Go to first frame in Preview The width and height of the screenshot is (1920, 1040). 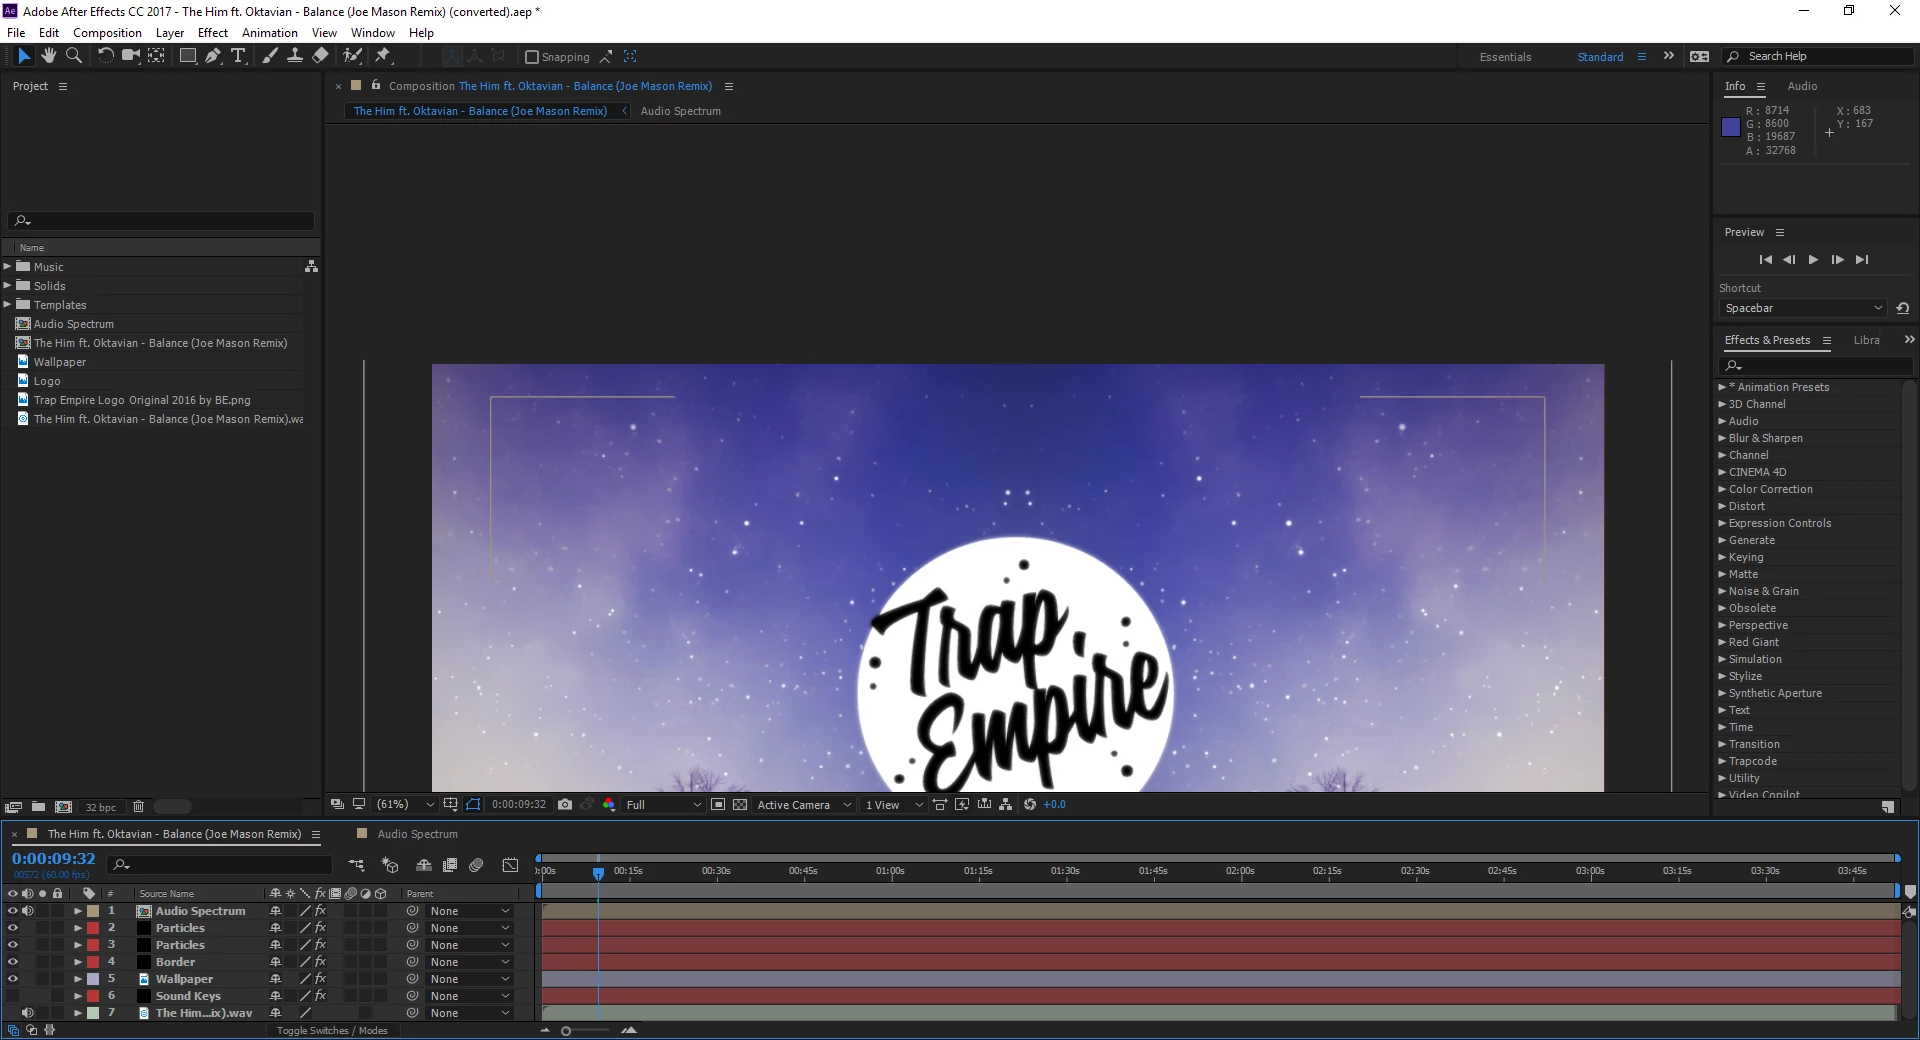click(x=1766, y=259)
